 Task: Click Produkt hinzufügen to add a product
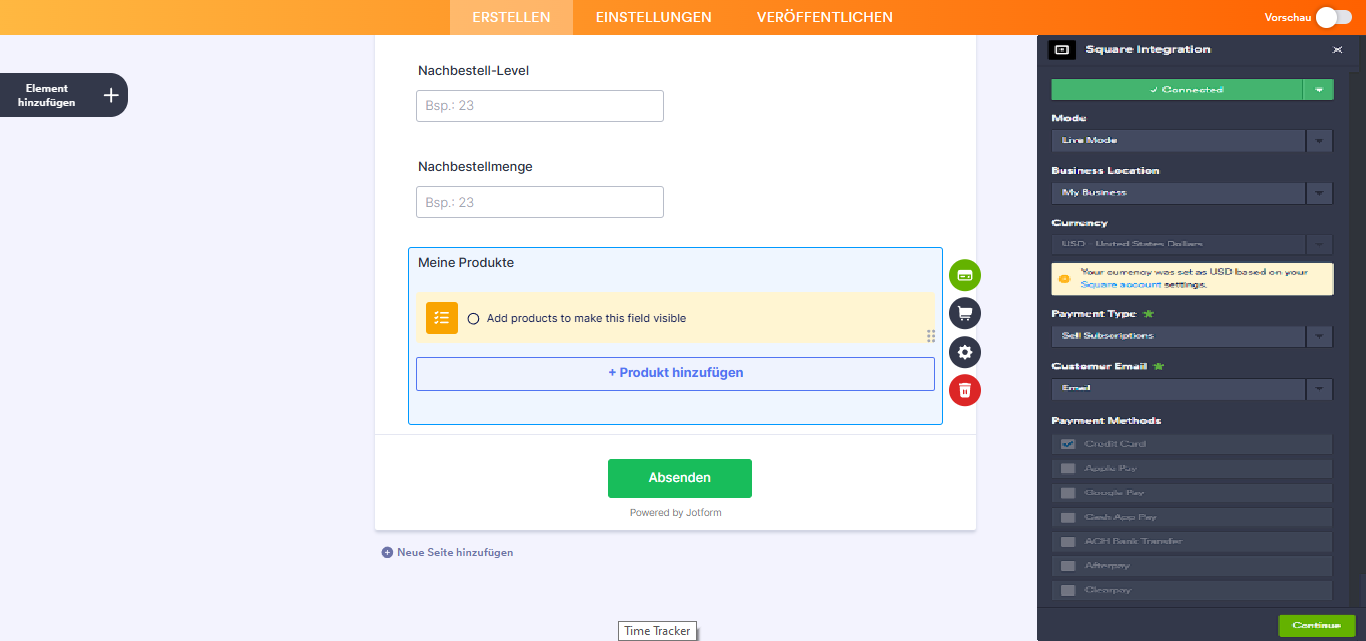675,372
